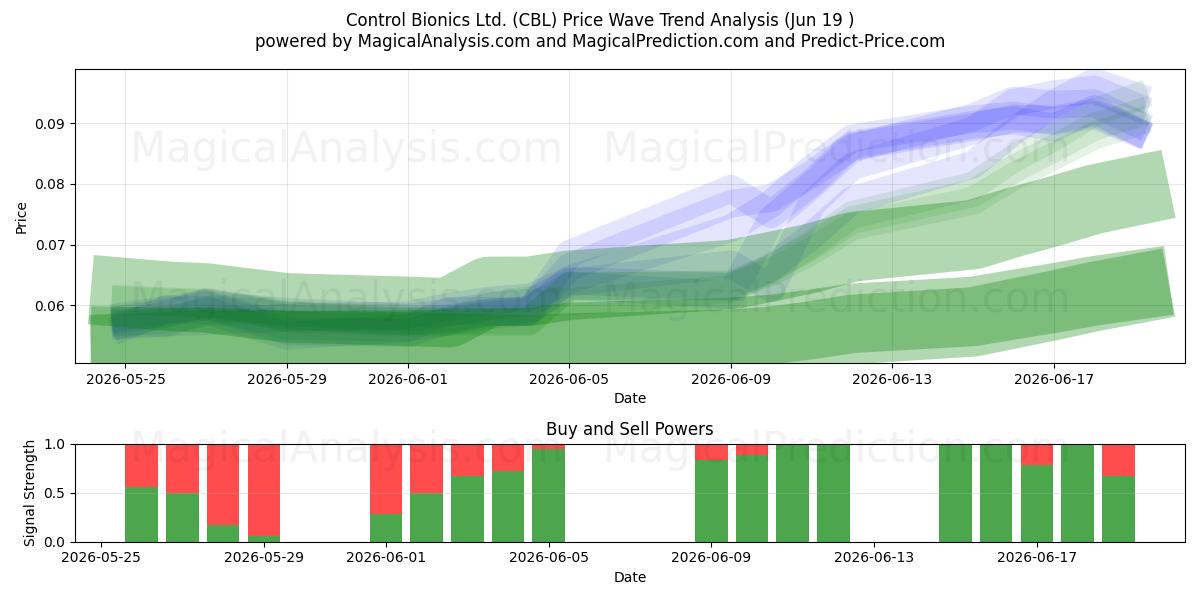The height and width of the screenshot is (600, 1200).
Task: Click the 2026-06-05 date label on the price chart
Action: coord(569,379)
